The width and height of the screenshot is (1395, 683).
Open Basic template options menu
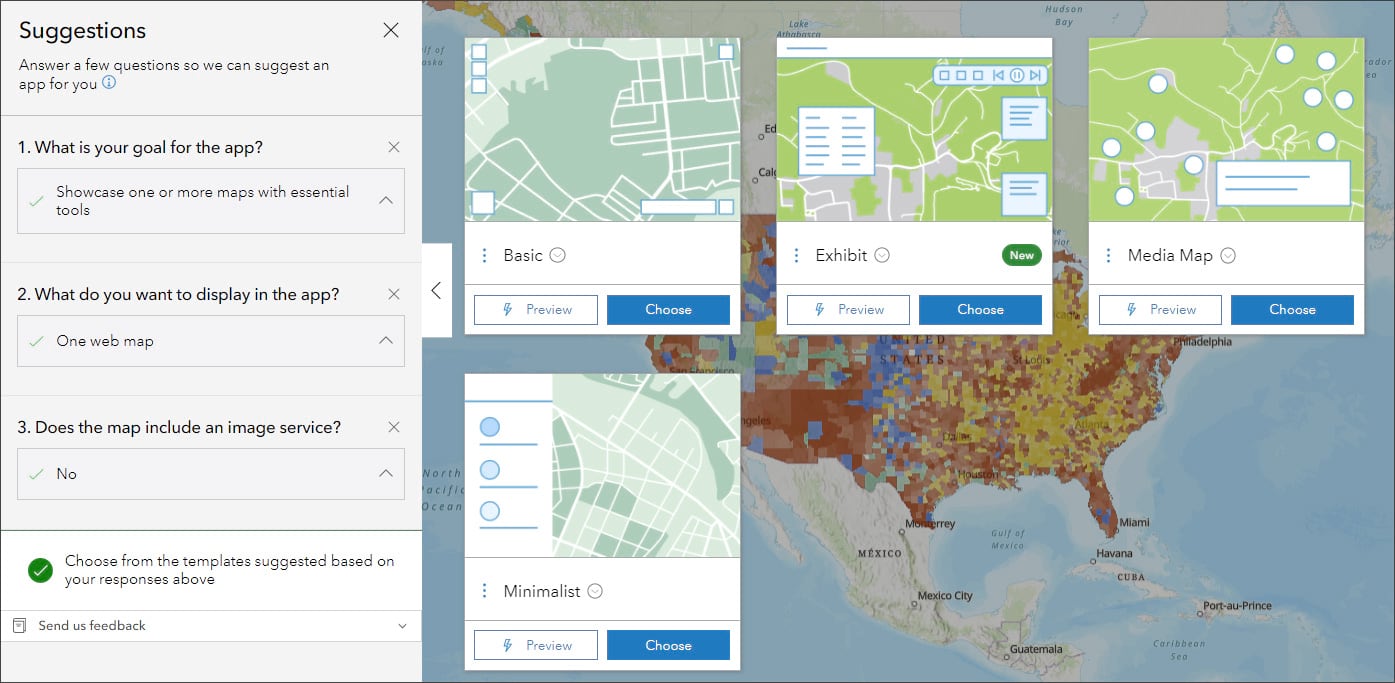coord(484,255)
